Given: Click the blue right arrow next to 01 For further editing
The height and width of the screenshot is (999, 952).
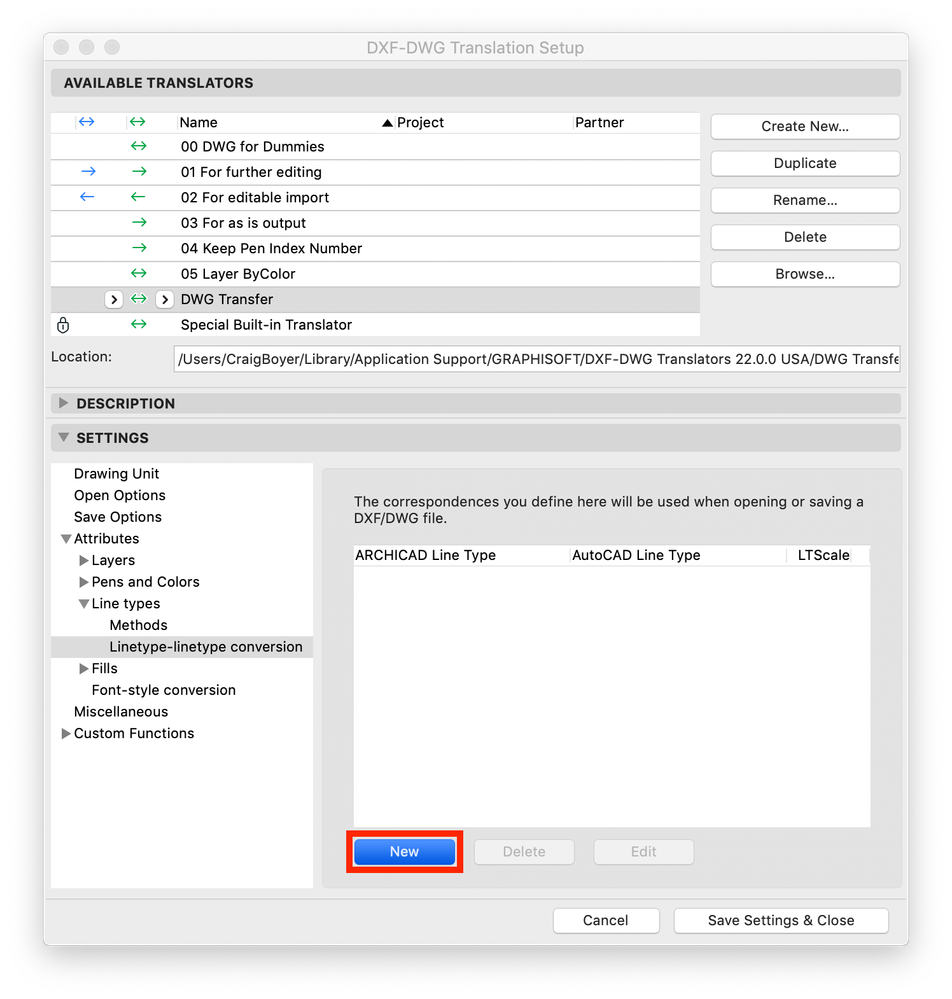Looking at the screenshot, I should (88, 171).
